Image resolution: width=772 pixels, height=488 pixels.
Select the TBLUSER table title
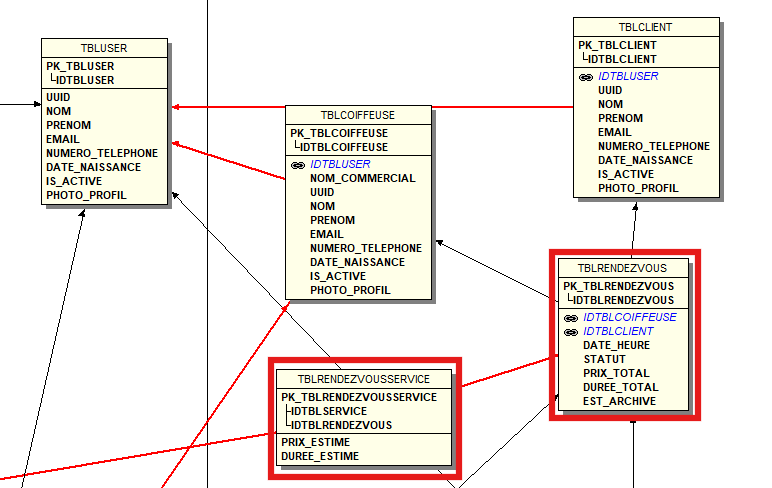[104, 48]
